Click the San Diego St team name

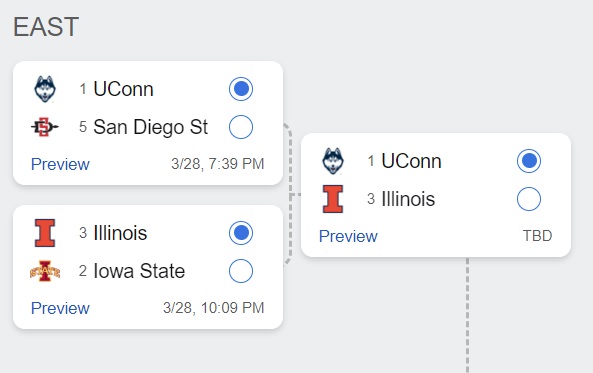(x=151, y=127)
